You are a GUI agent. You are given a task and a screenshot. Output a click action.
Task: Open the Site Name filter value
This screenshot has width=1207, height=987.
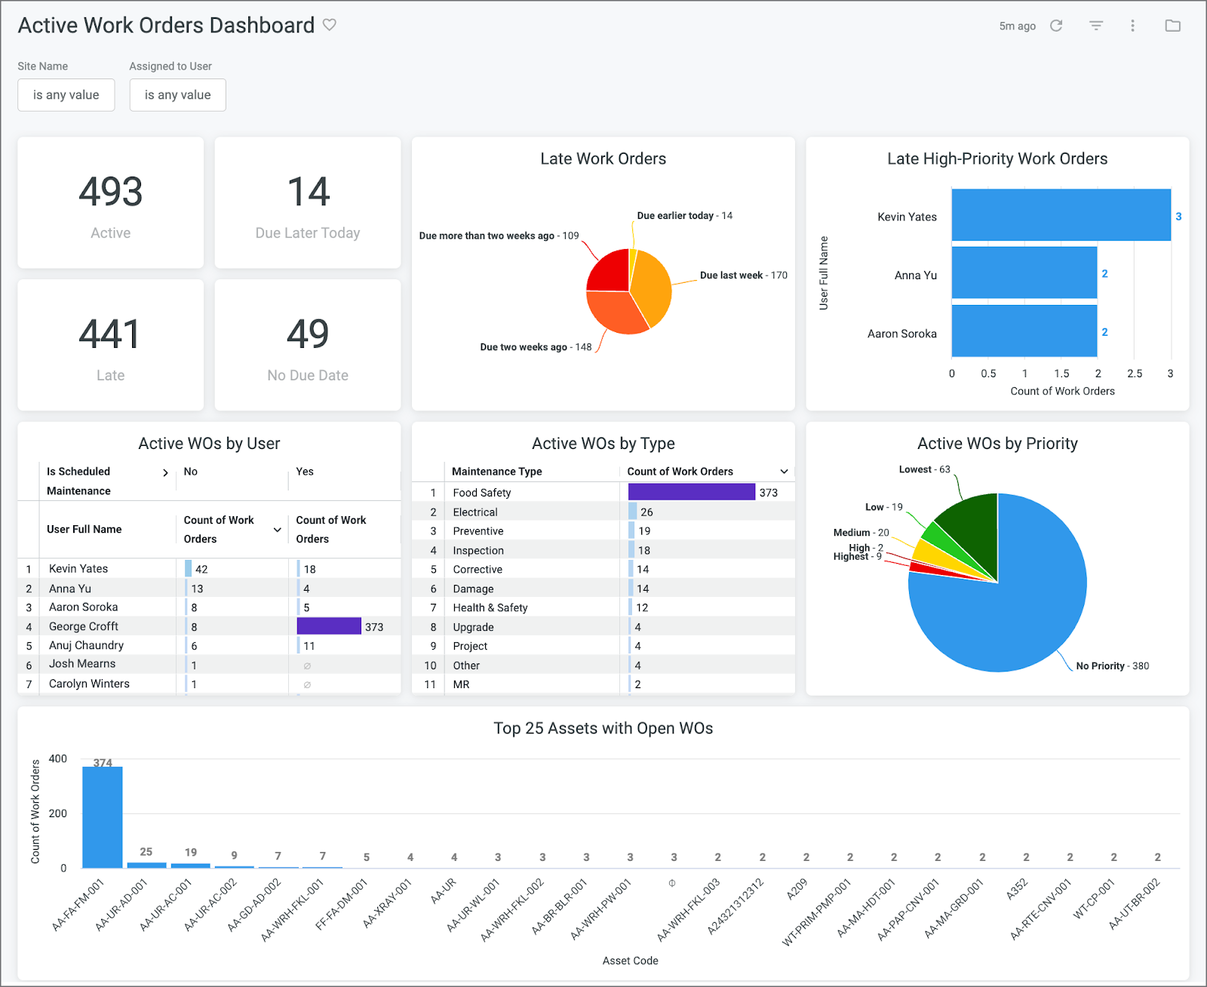pos(66,95)
